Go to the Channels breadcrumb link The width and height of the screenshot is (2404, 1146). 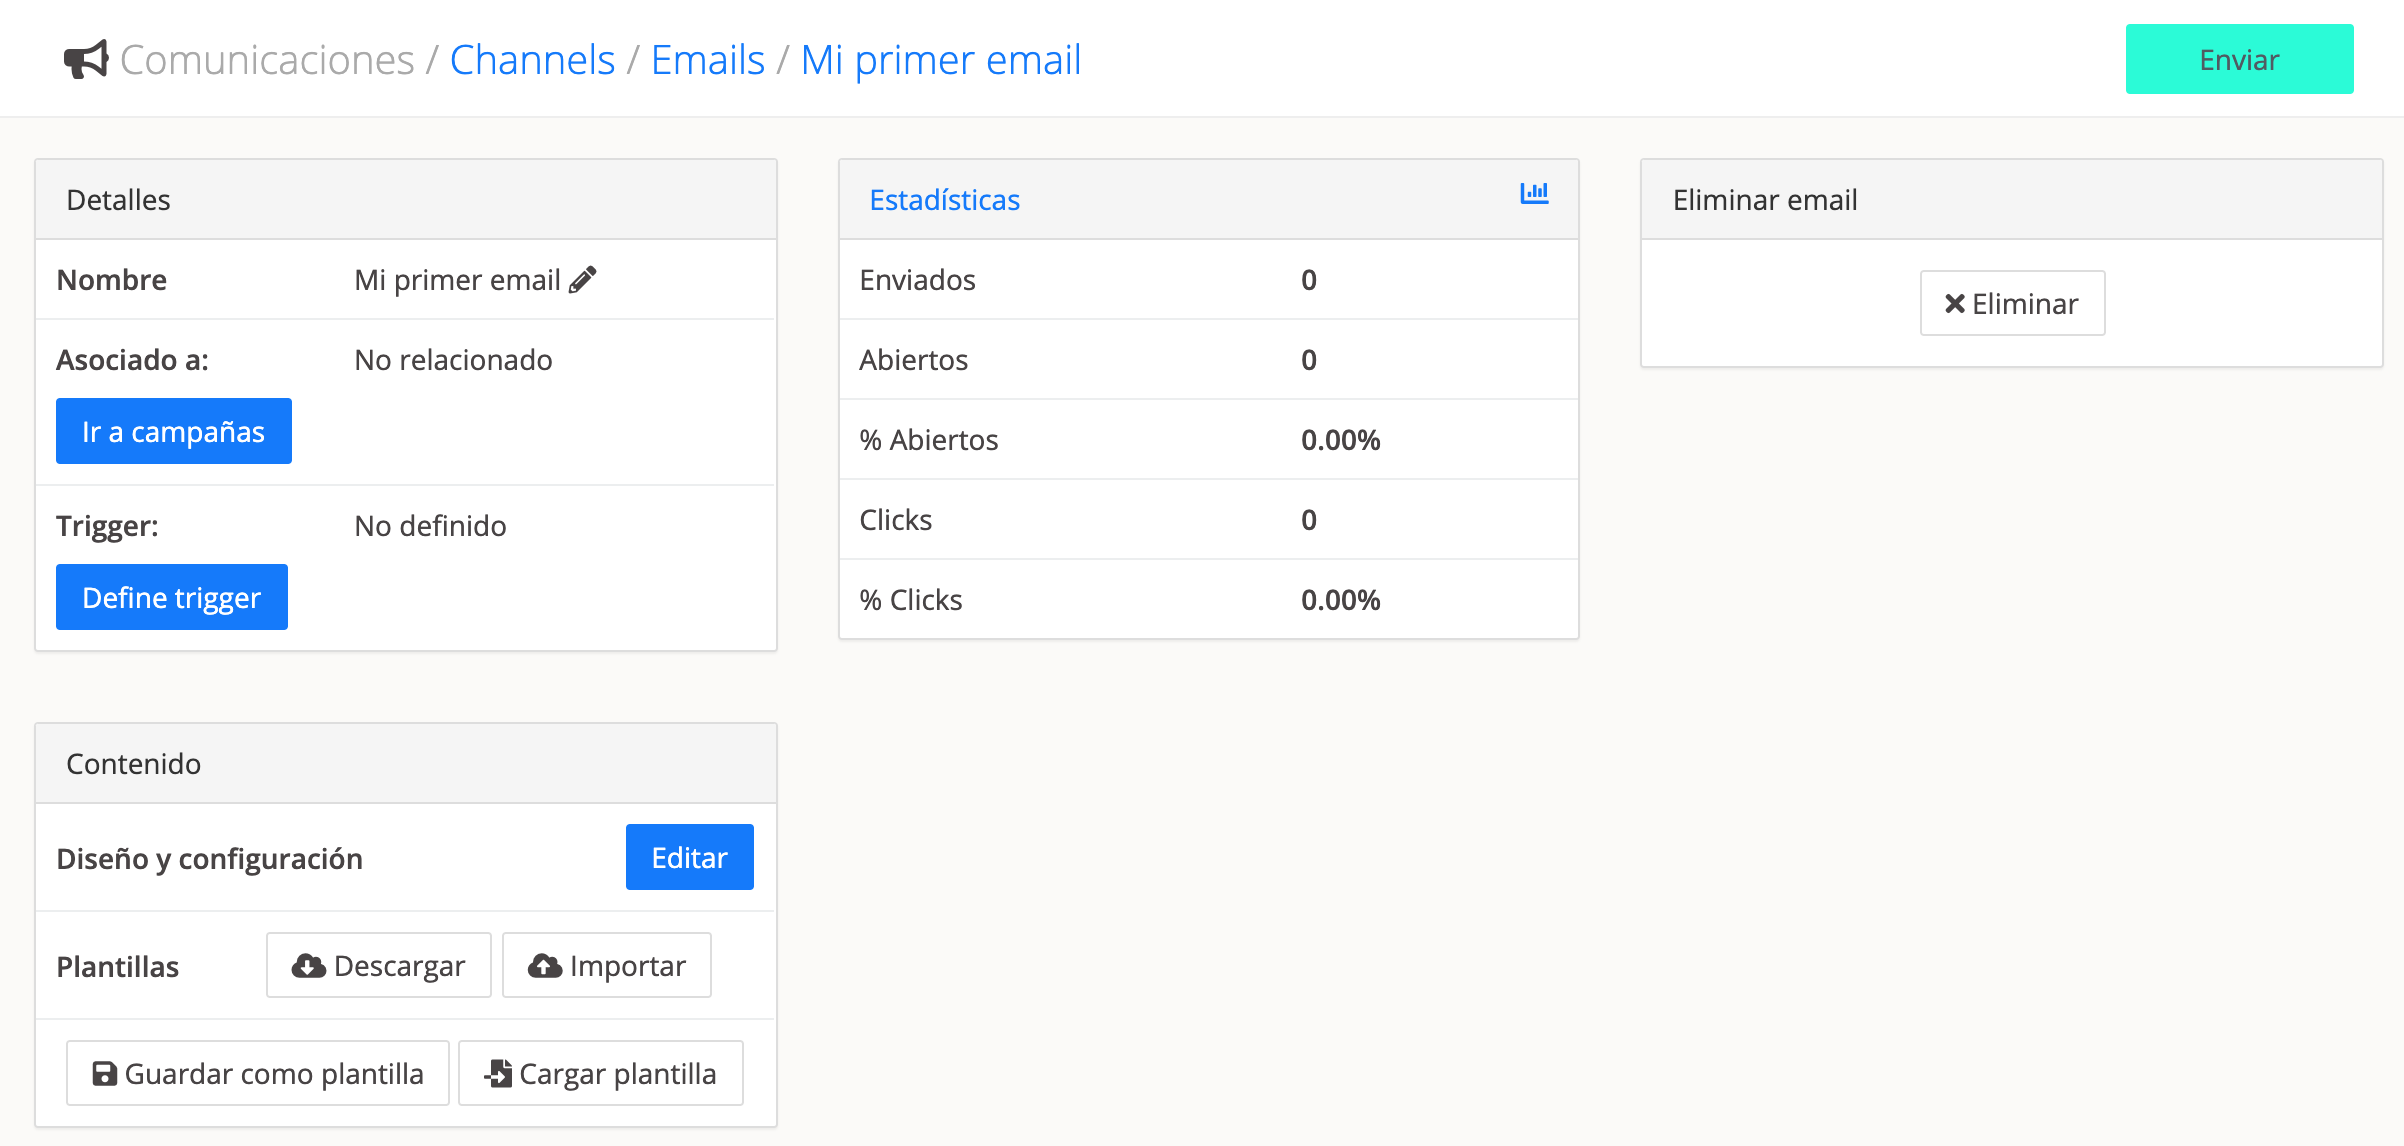click(x=532, y=60)
